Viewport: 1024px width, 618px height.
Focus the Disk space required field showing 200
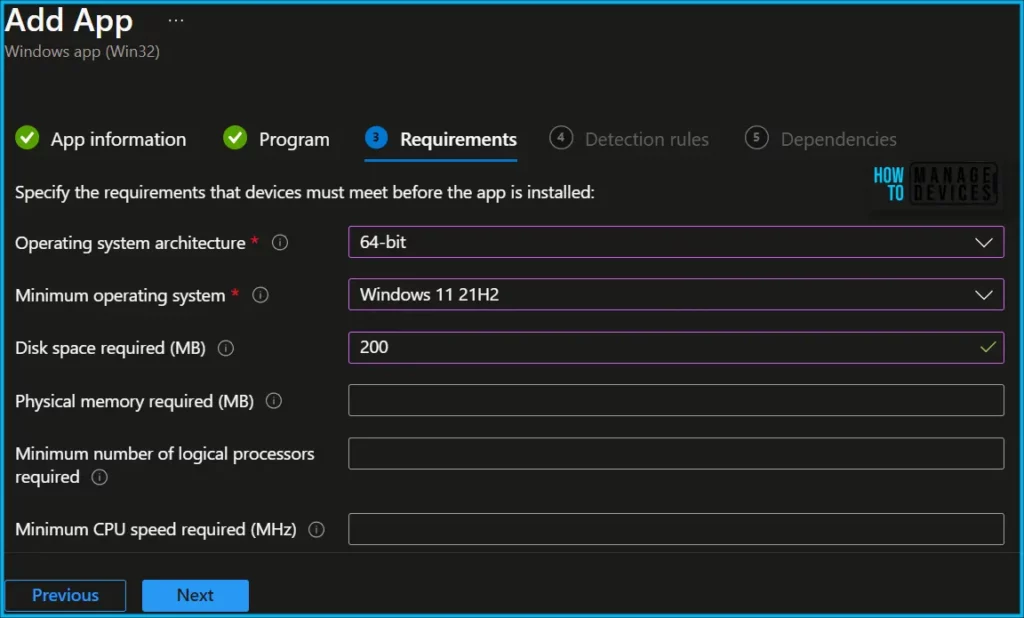pyautogui.click(x=676, y=348)
